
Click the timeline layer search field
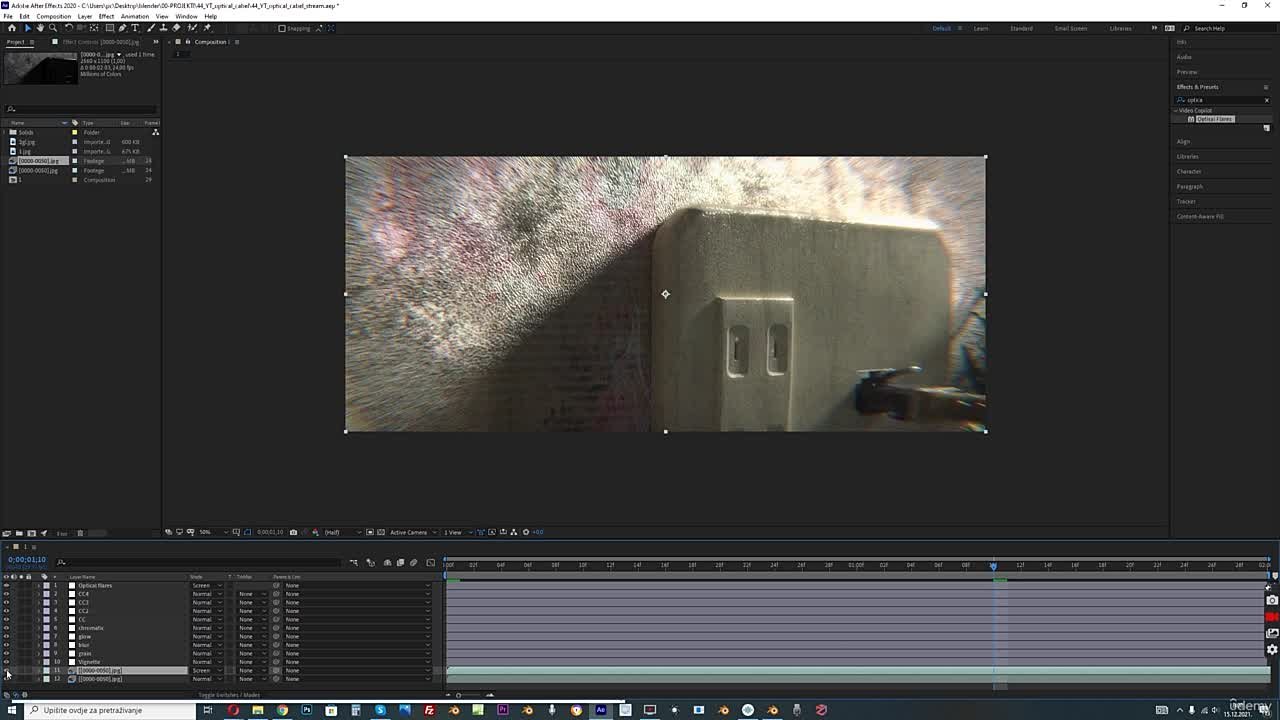(x=100, y=562)
